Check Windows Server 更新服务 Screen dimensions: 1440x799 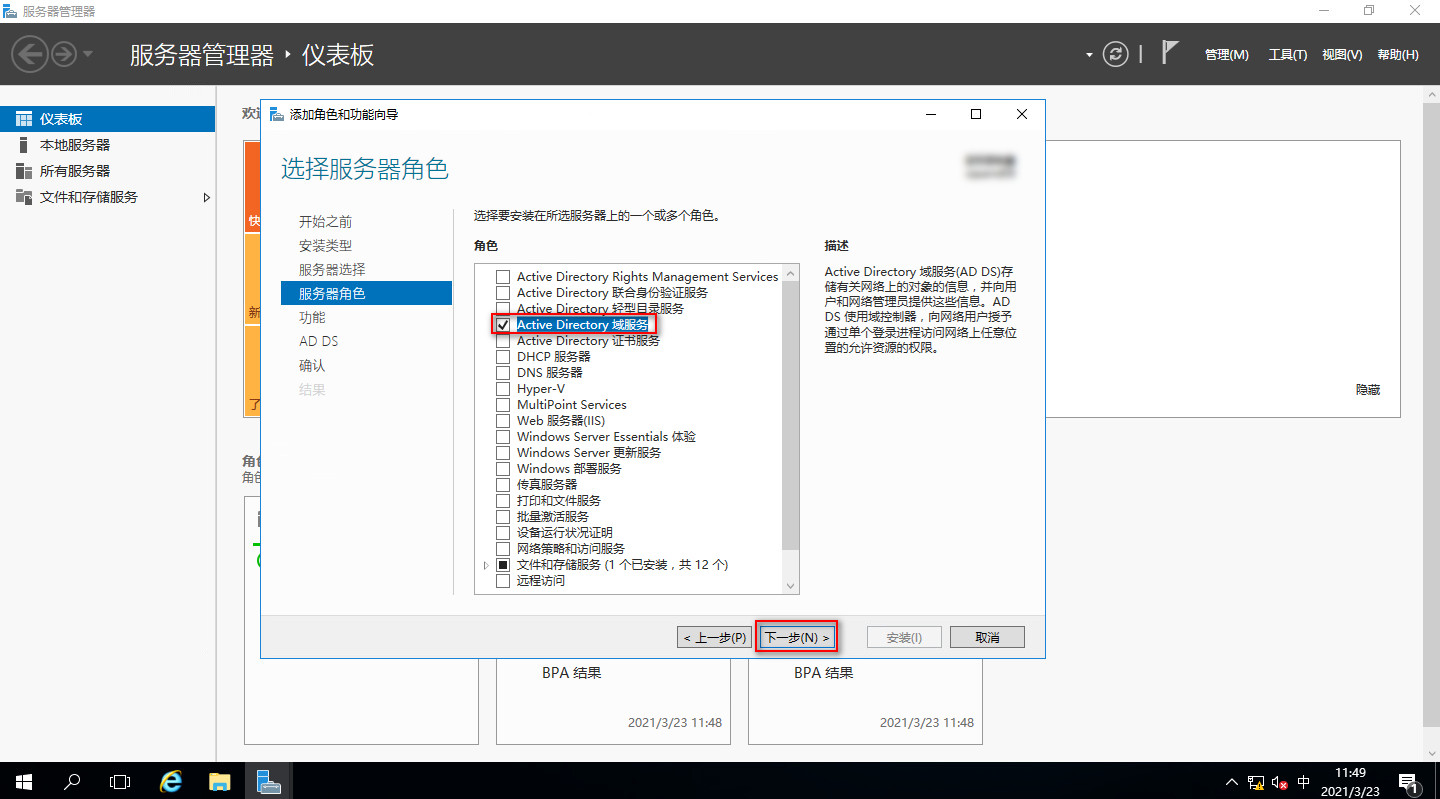click(503, 453)
